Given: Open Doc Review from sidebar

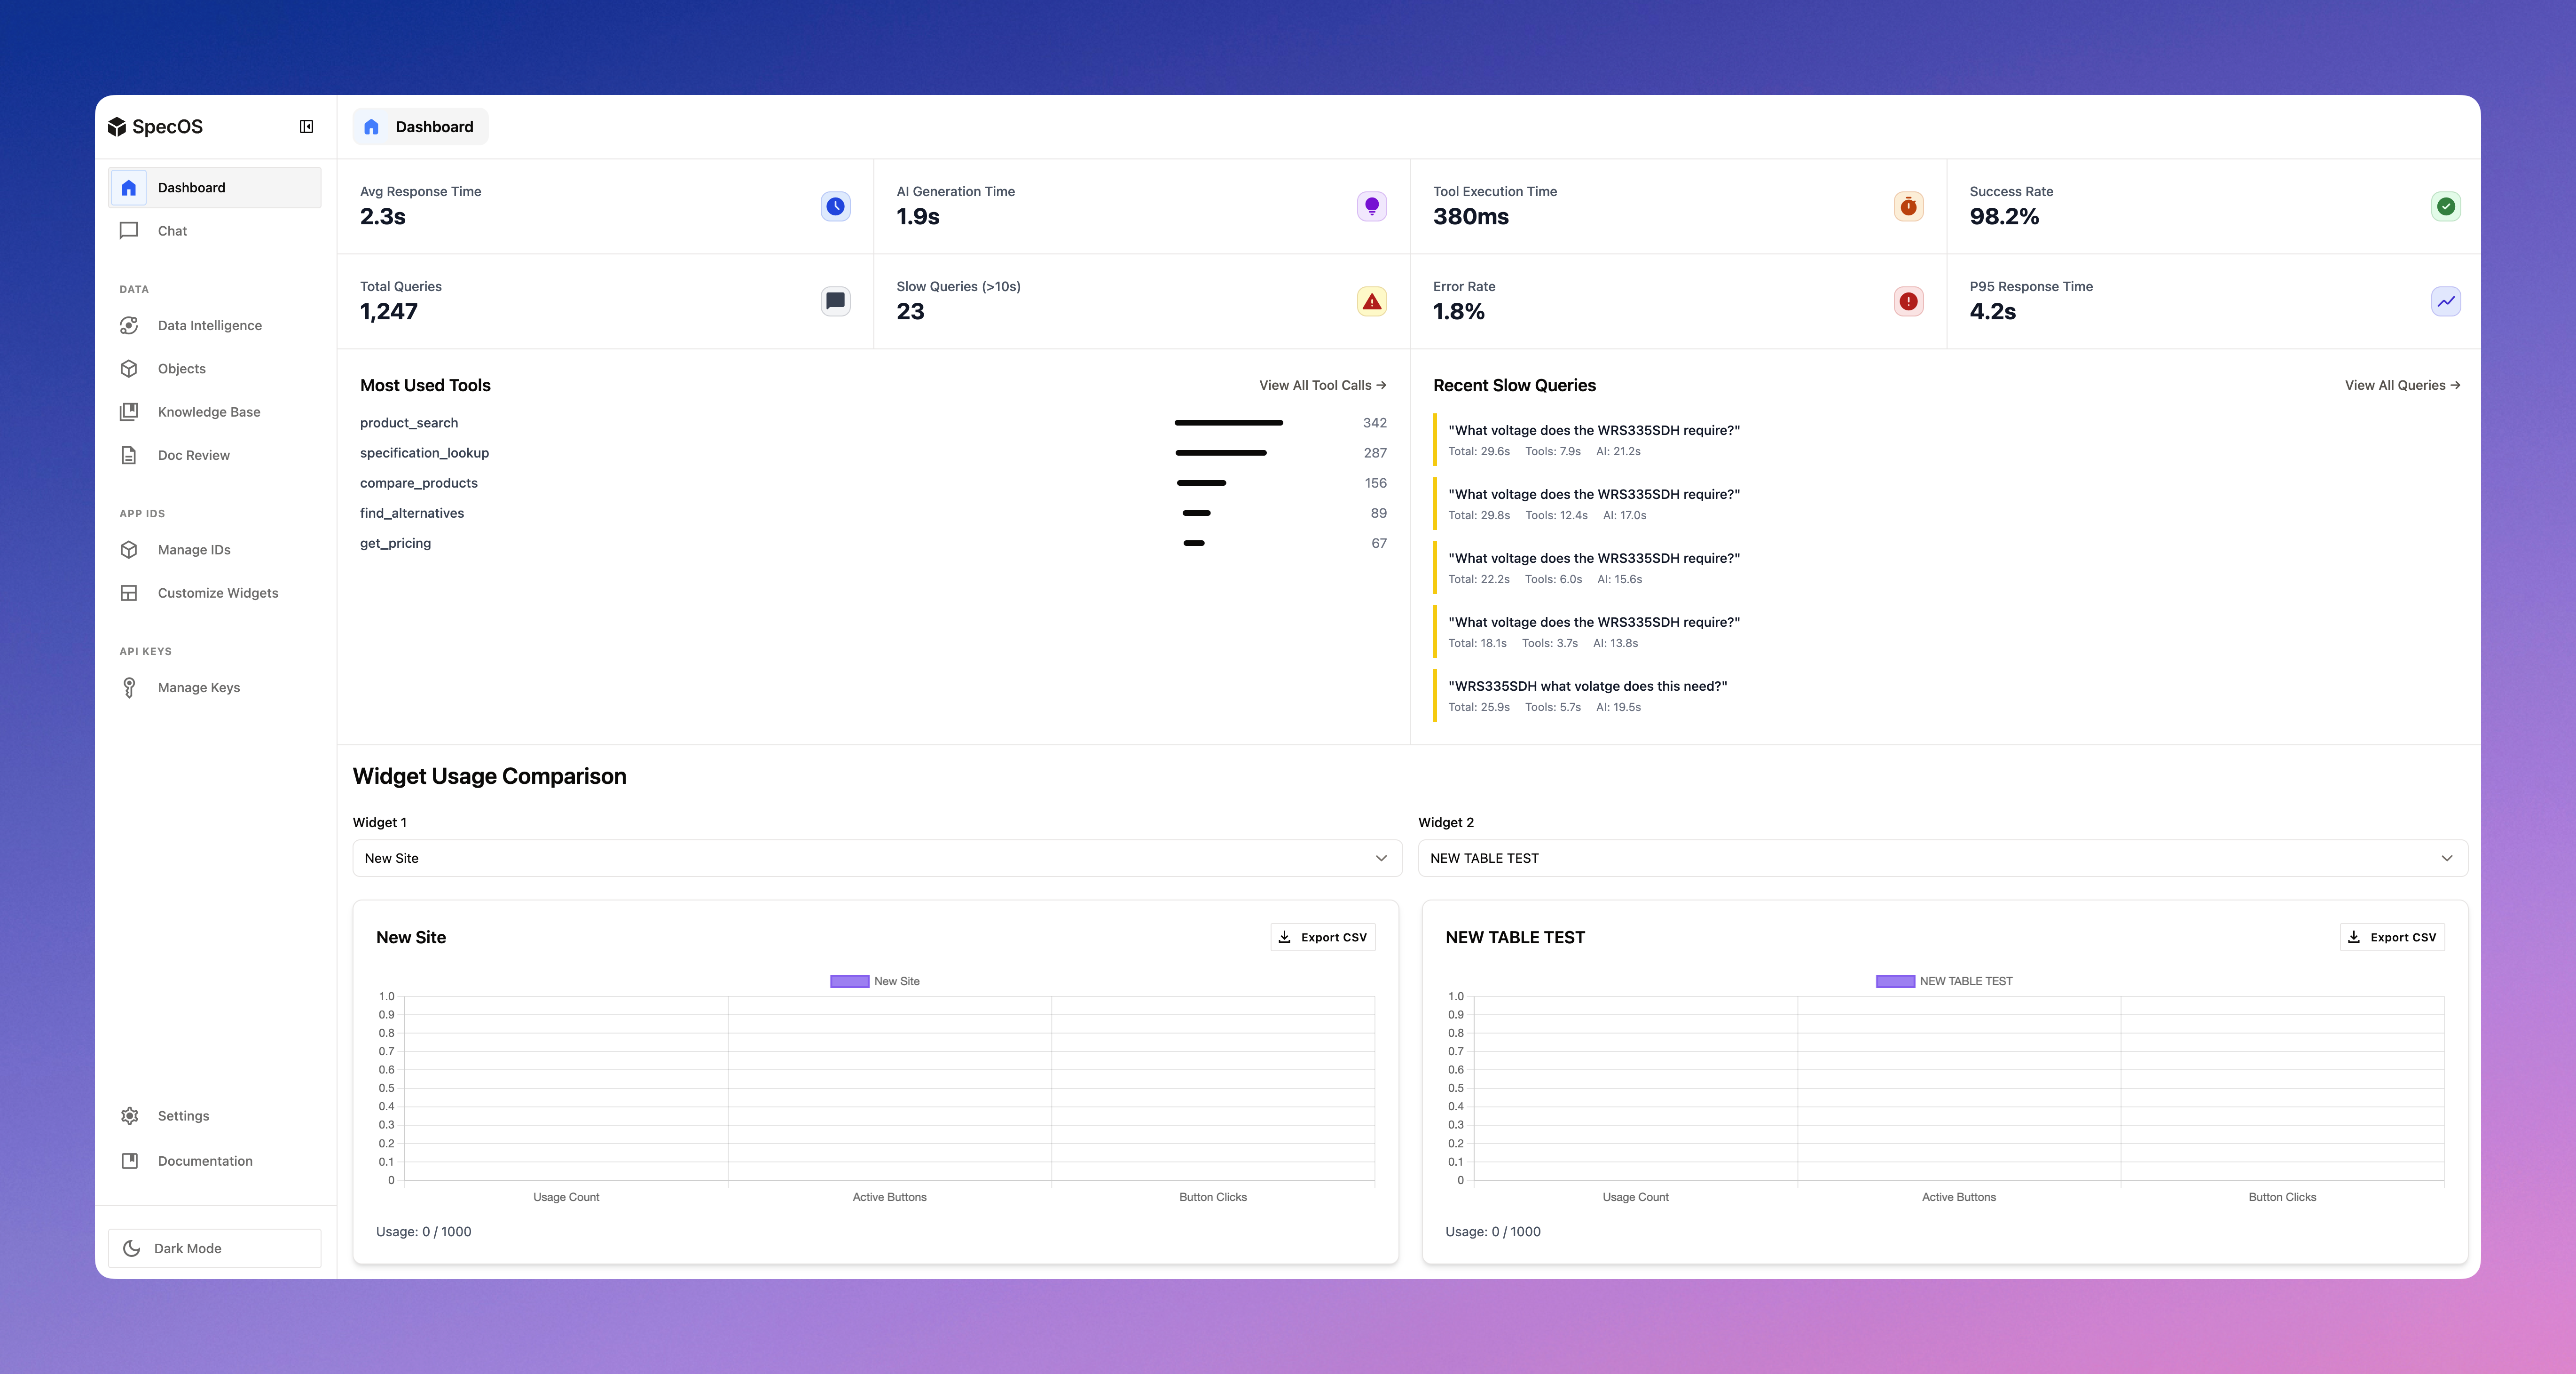Looking at the screenshot, I should point(193,455).
